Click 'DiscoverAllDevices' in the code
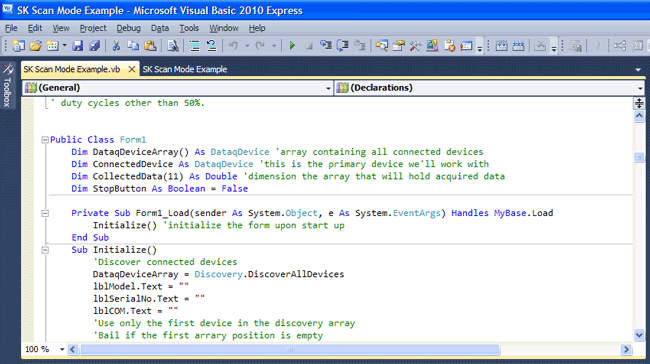 point(296,274)
